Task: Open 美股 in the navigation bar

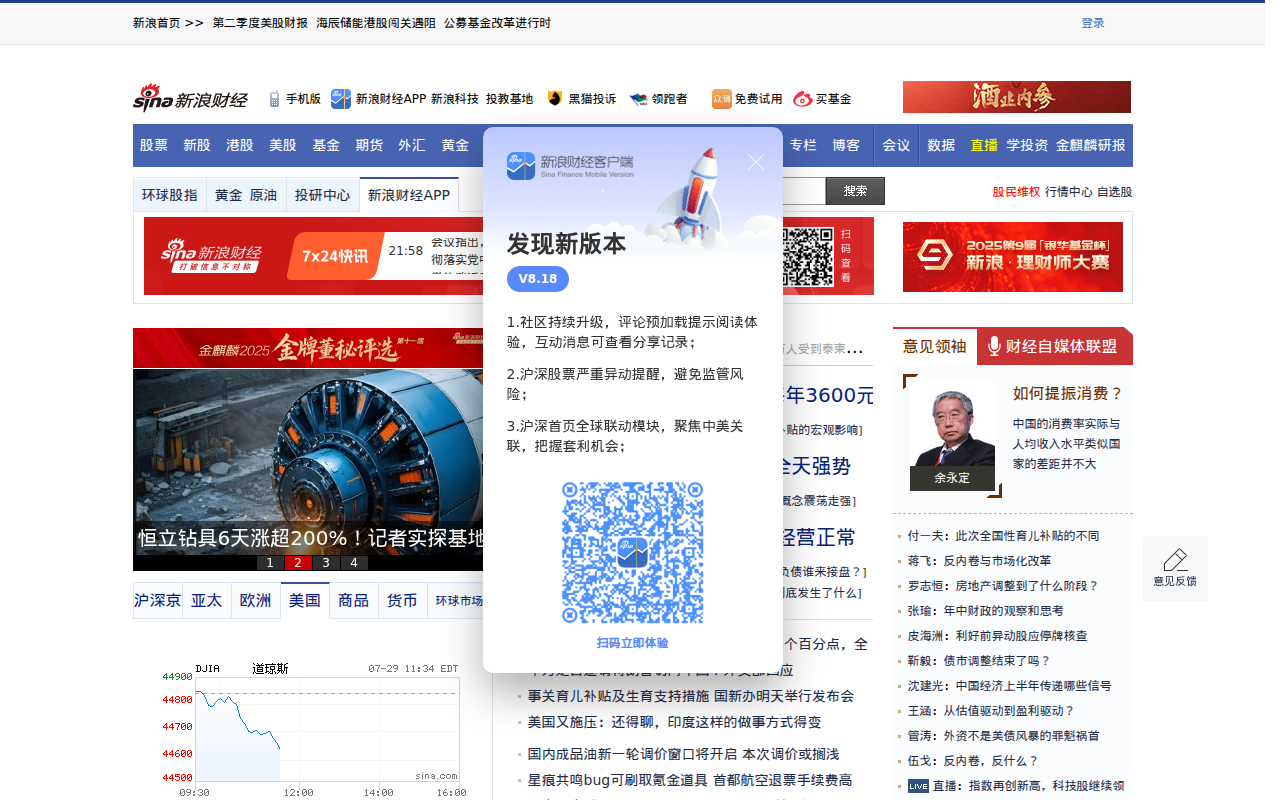Action: coord(283,145)
